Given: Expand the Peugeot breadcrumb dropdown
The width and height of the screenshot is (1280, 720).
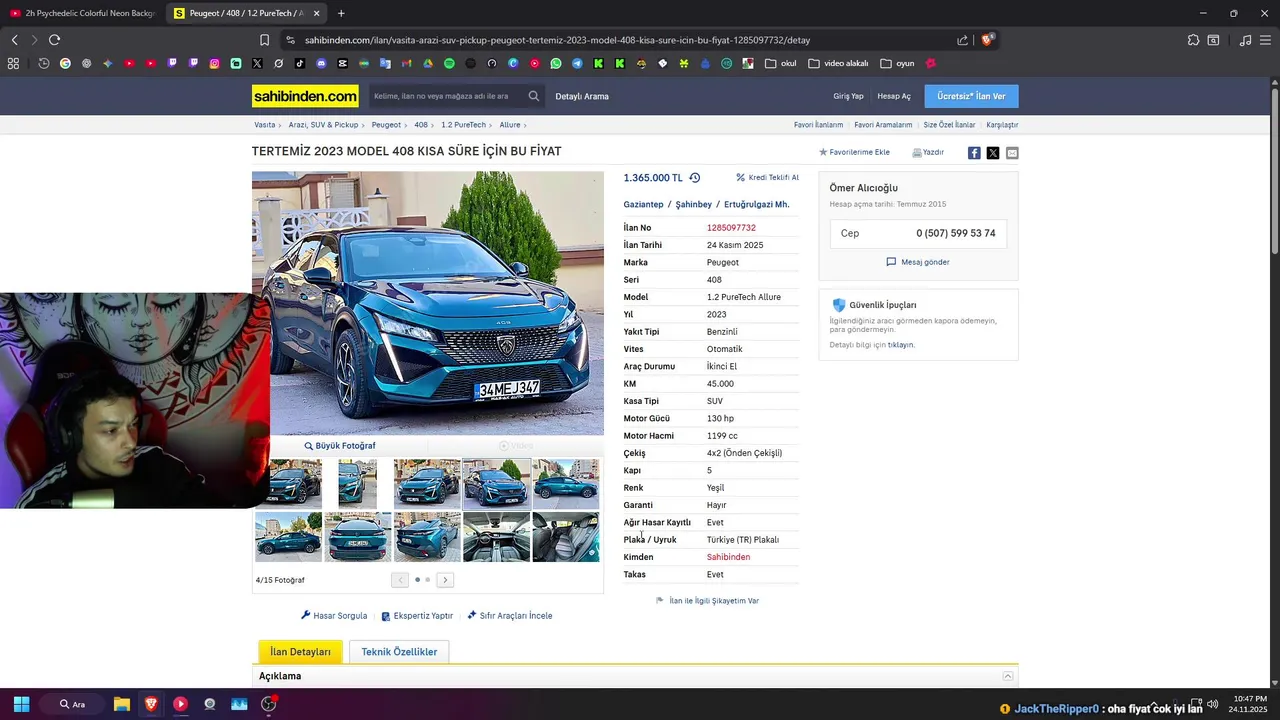Looking at the screenshot, I should [x=408, y=125].
